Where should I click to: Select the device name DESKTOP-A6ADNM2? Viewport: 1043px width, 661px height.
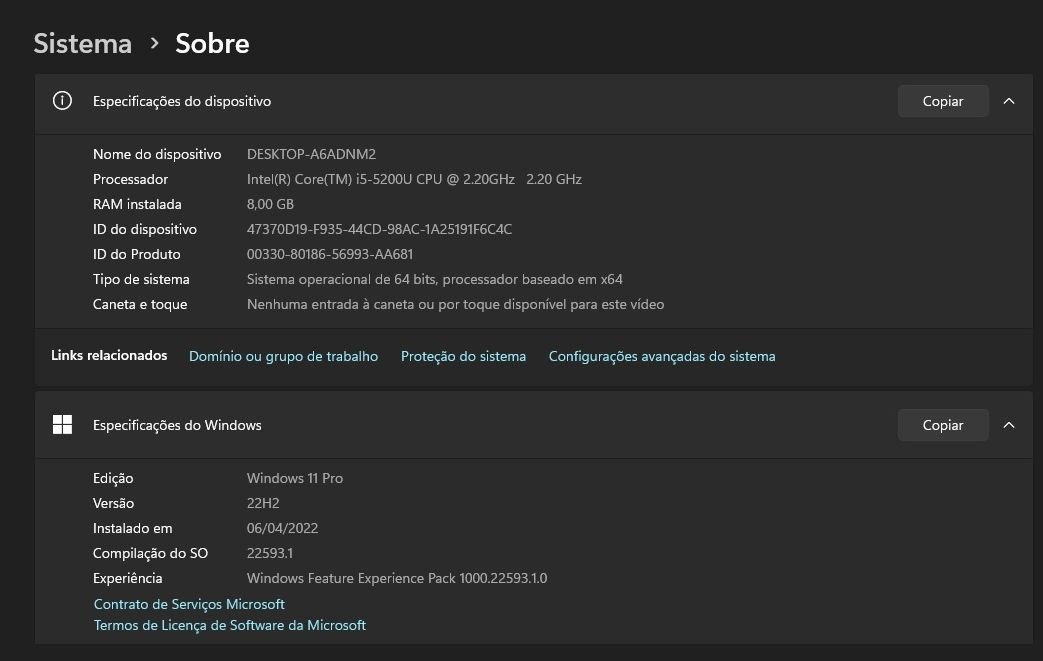311,154
